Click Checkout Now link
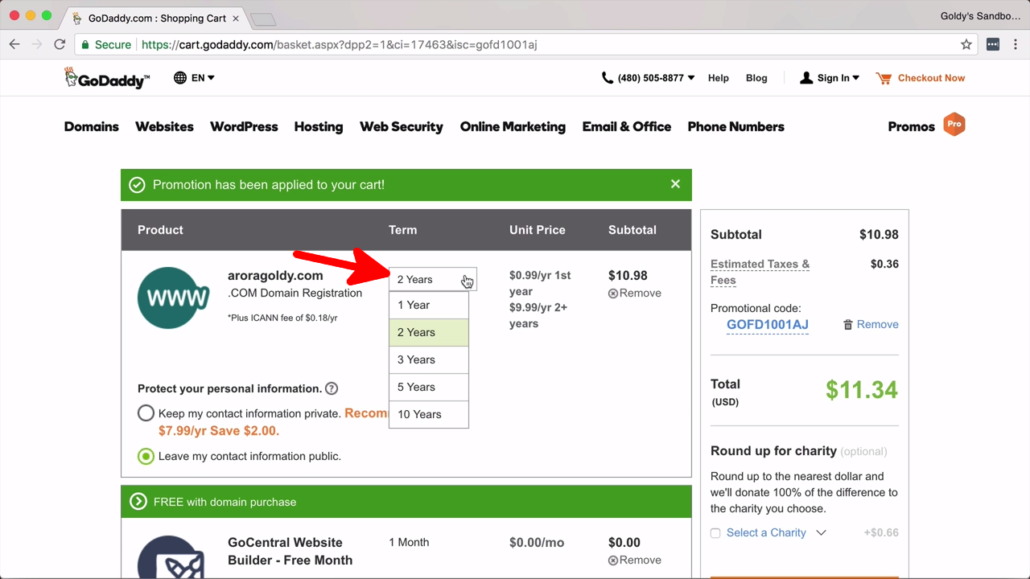This screenshot has height=579, width=1030. (931, 78)
